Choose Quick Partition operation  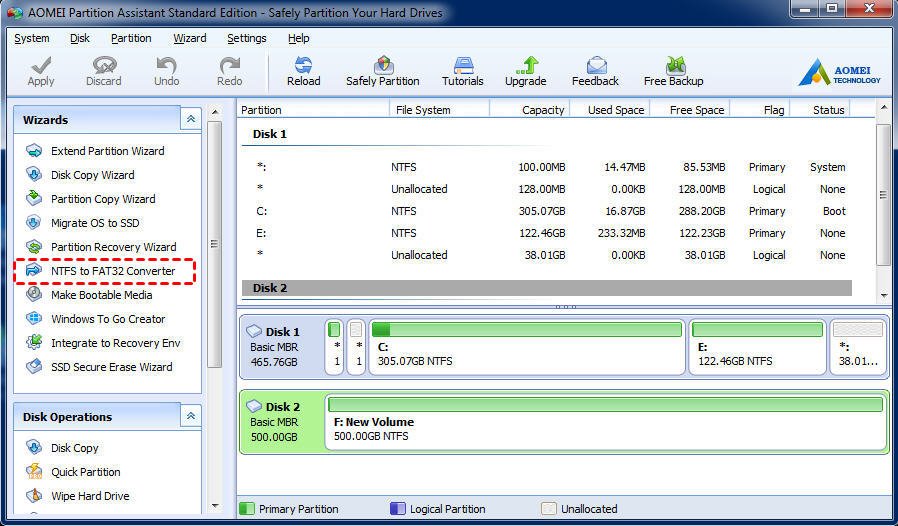86,472
